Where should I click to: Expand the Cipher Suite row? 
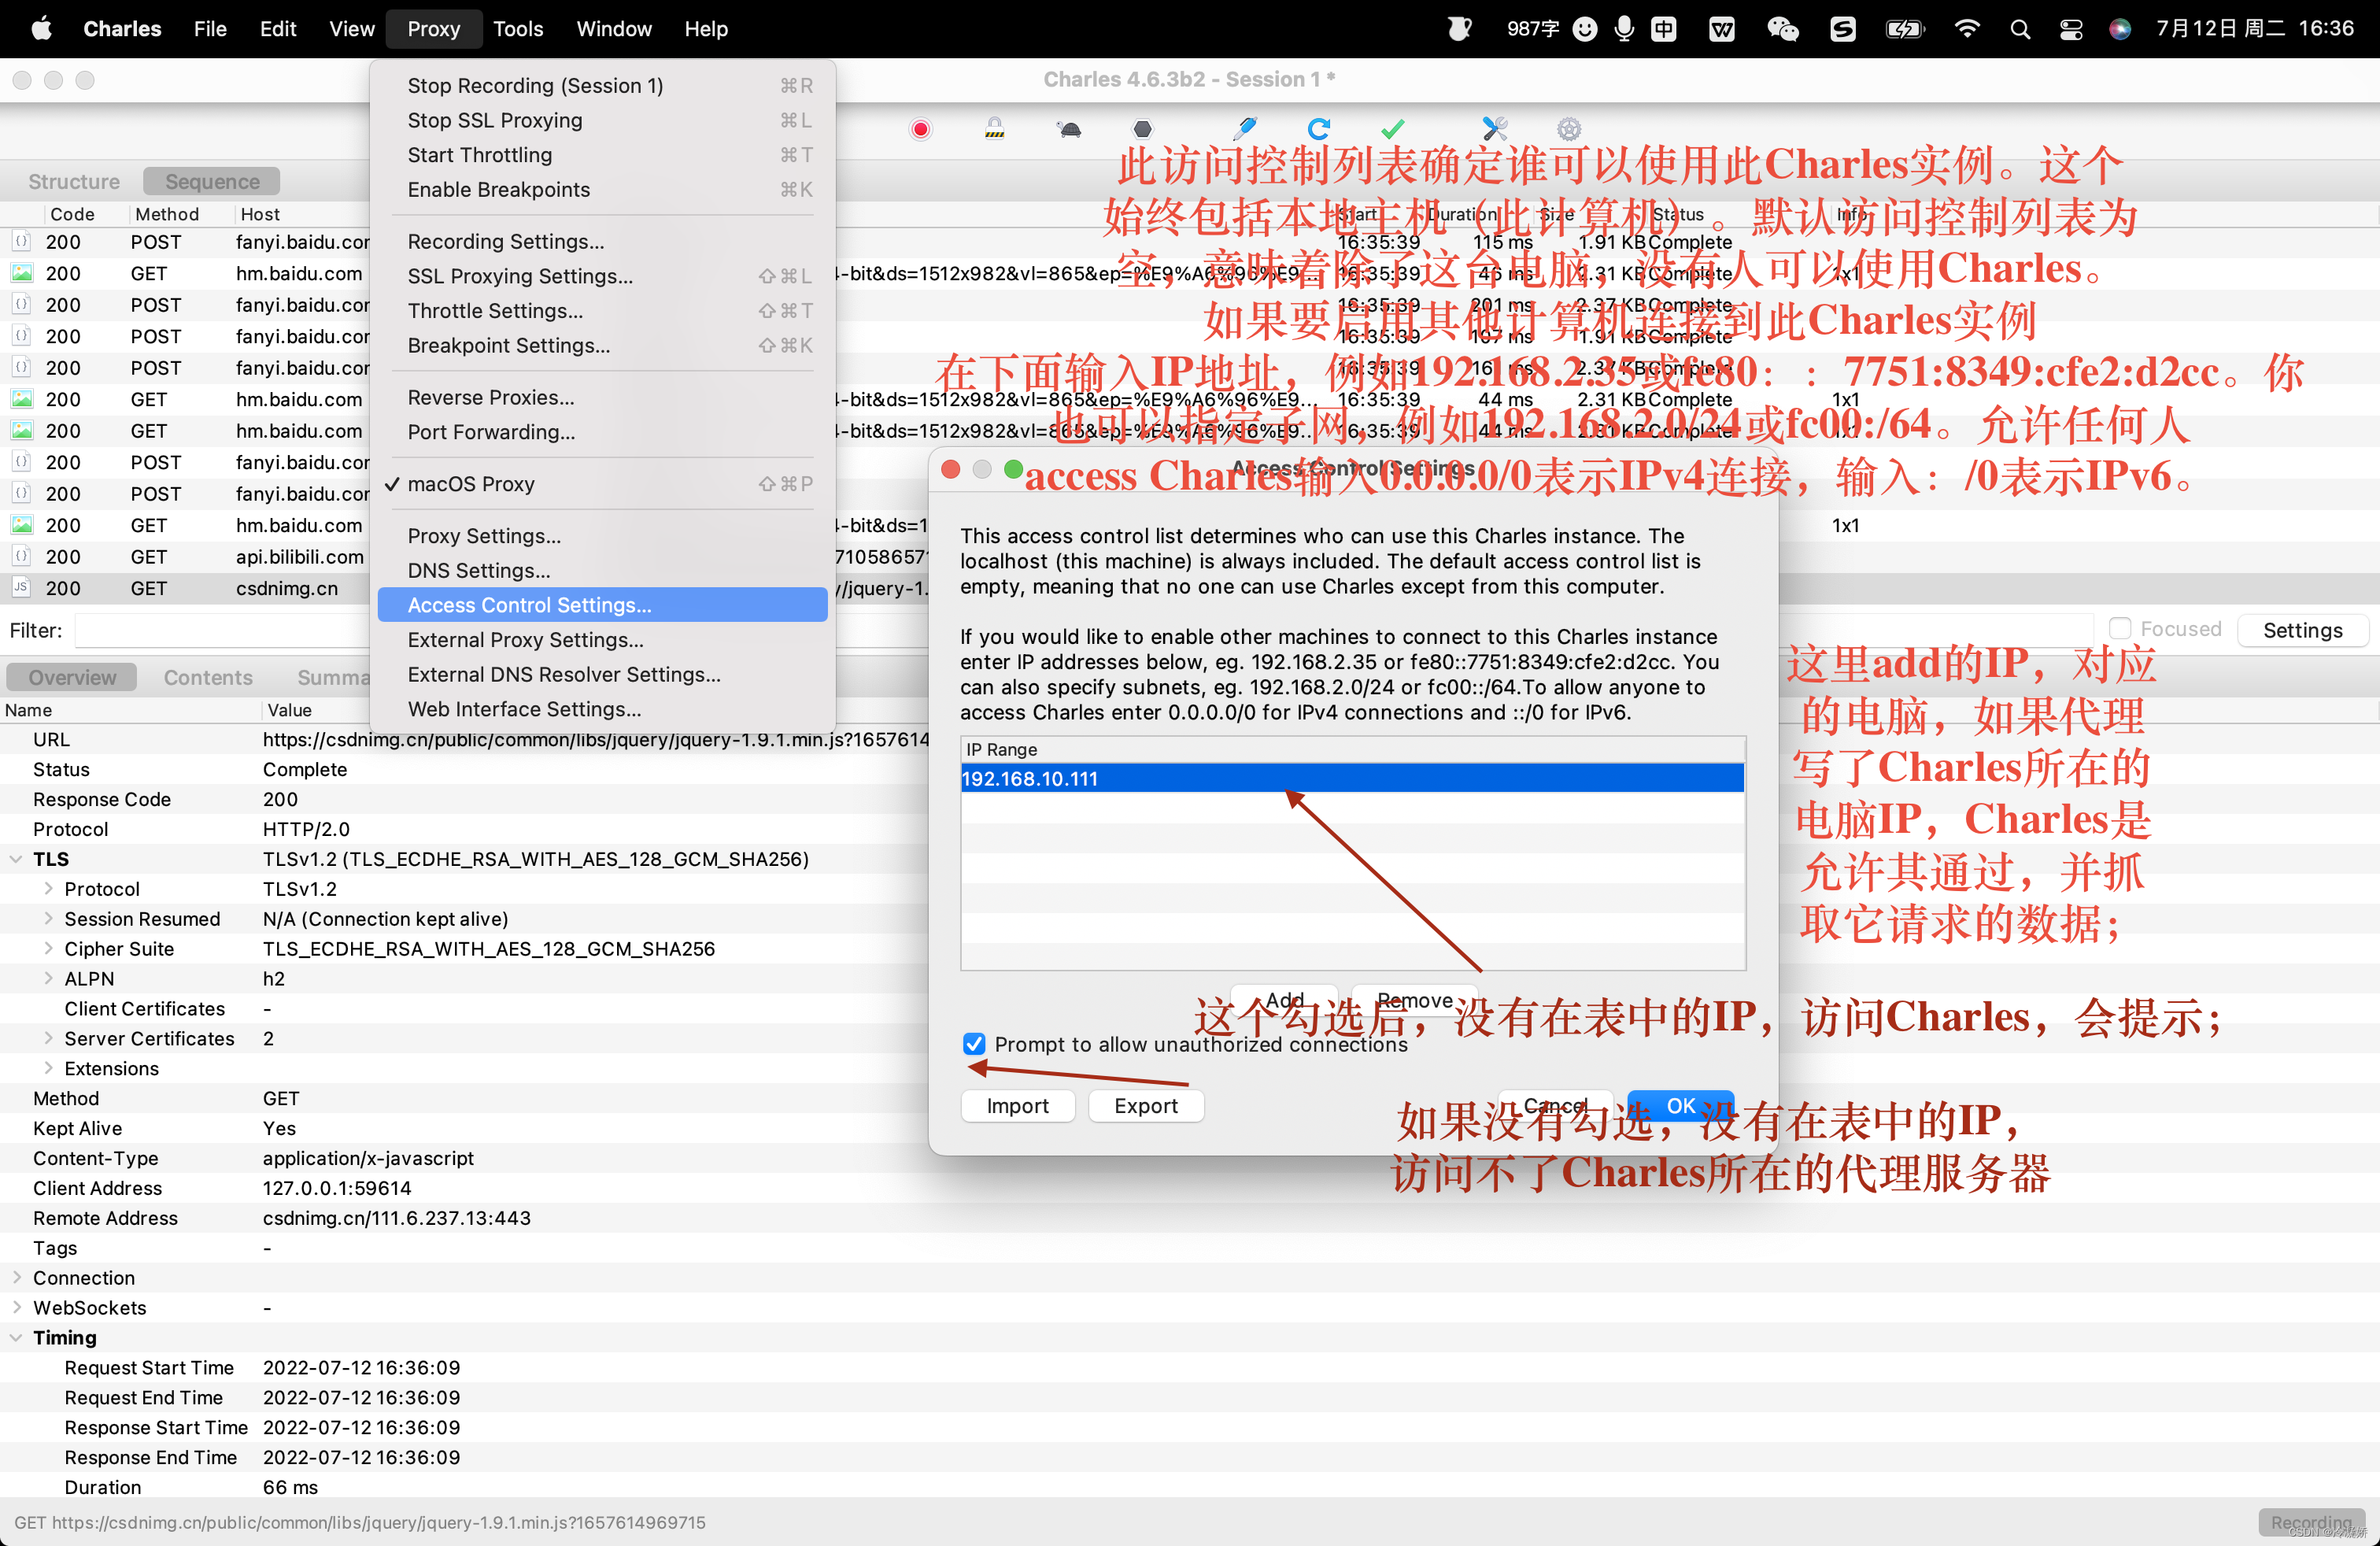click(x=48, y=948)
